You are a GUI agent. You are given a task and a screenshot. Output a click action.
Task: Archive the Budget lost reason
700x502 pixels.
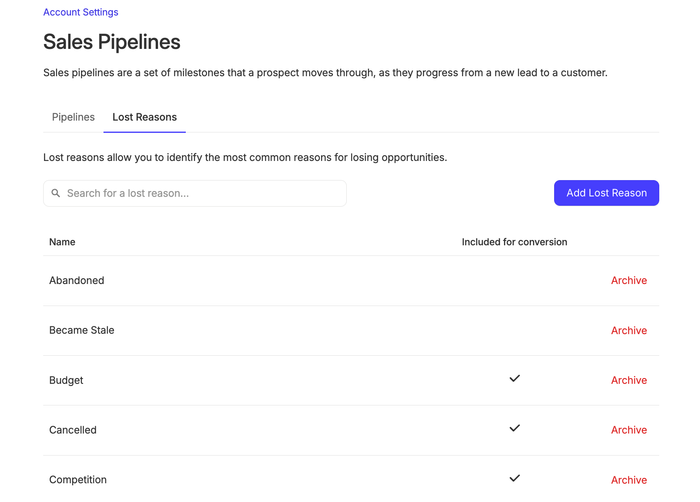628,381
